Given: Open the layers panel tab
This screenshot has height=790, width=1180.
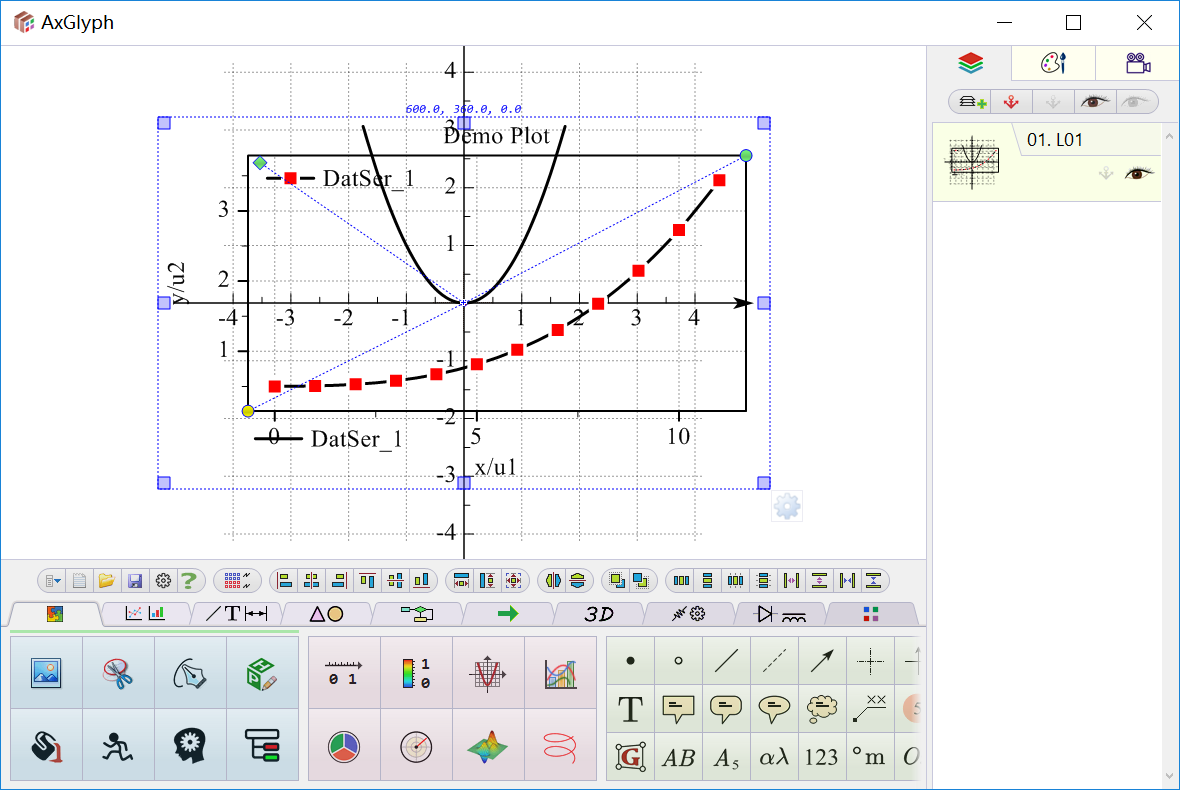Looking at the screenshot, I should (x=971, y=63).
